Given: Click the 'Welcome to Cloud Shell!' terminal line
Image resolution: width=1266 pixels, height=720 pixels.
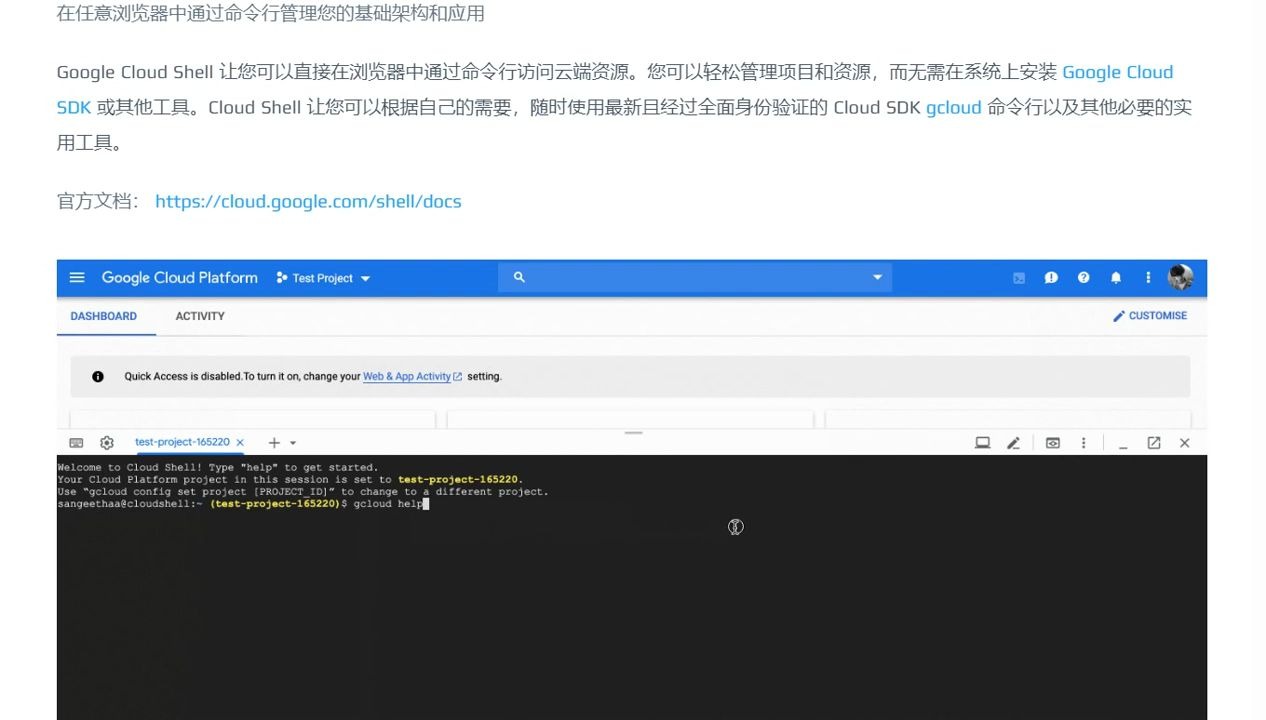Looking at the screenshot, I should coord(218,467).
